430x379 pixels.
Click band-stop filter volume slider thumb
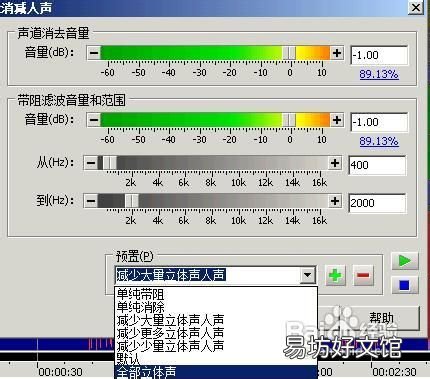289,120
